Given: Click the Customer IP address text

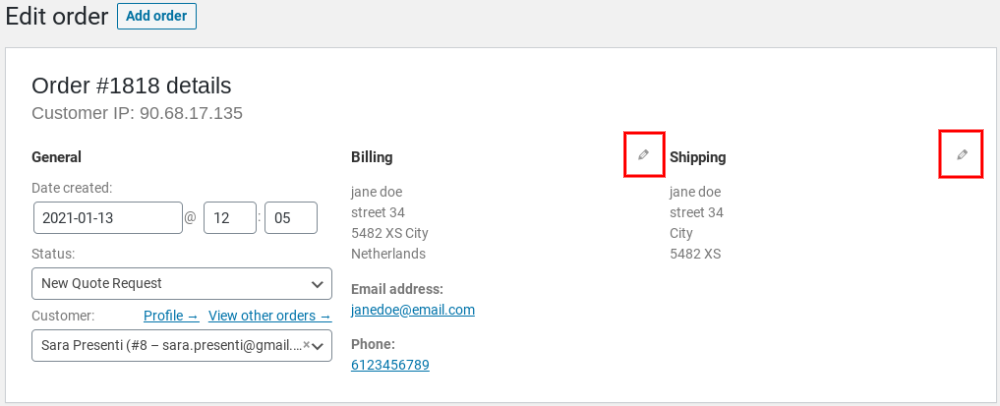Looking at the screenshot, I should [137, 113].
